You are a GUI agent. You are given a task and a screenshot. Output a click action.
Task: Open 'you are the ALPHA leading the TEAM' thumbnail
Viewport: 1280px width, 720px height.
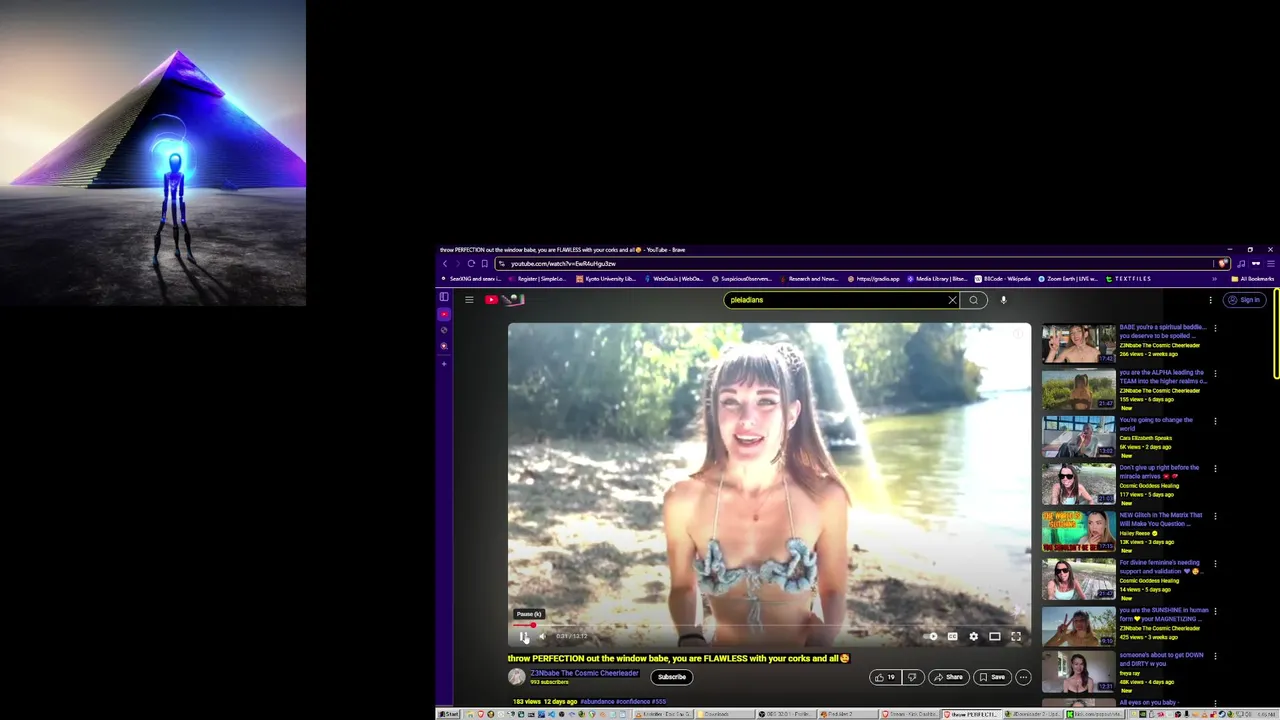tap(1078, 390)
